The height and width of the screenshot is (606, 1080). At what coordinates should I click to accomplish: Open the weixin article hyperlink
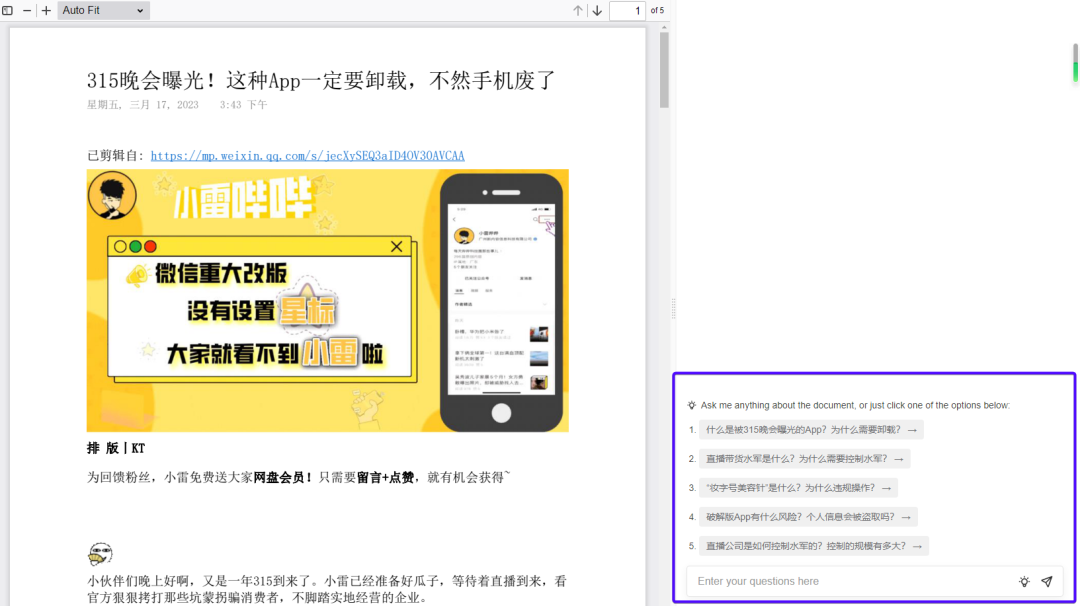[x=307, y=155]
